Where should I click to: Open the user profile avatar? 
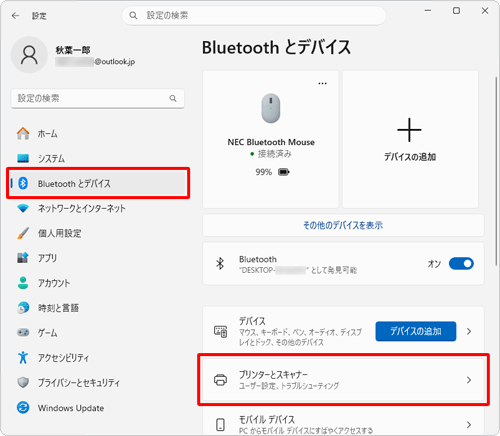[x=29, y=55]
